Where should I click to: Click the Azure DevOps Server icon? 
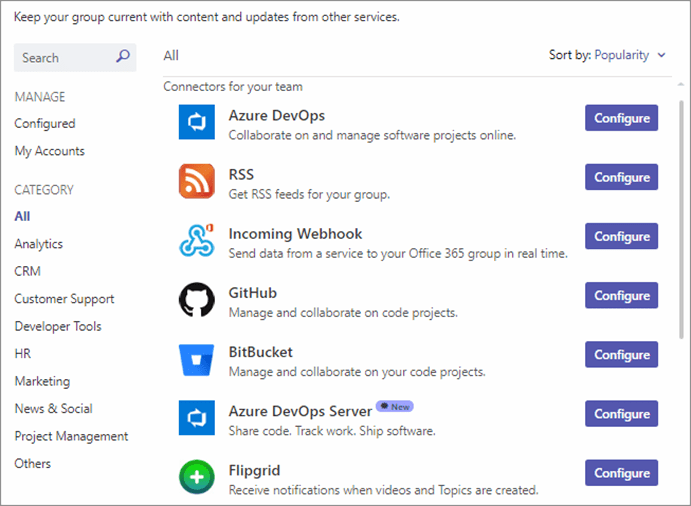click(x=197, y=417)
